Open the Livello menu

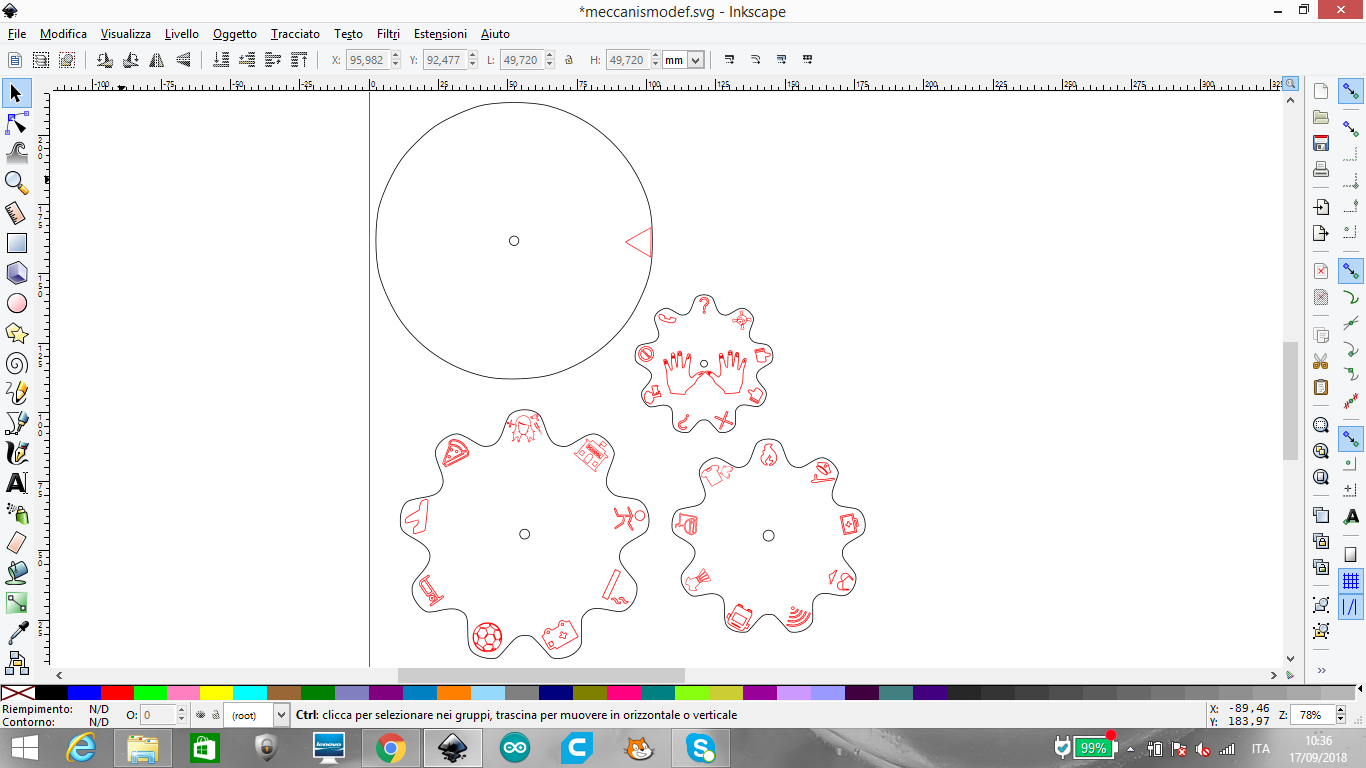pos(182,34)
